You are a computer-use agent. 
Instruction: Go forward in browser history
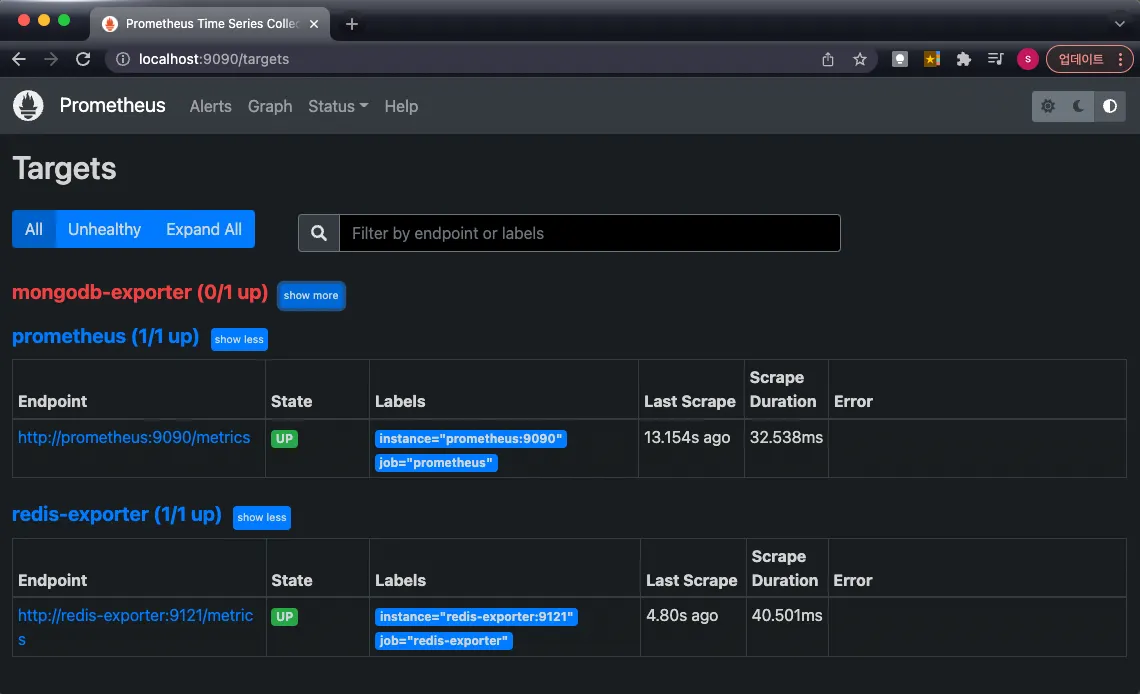(x=51, y=59)
